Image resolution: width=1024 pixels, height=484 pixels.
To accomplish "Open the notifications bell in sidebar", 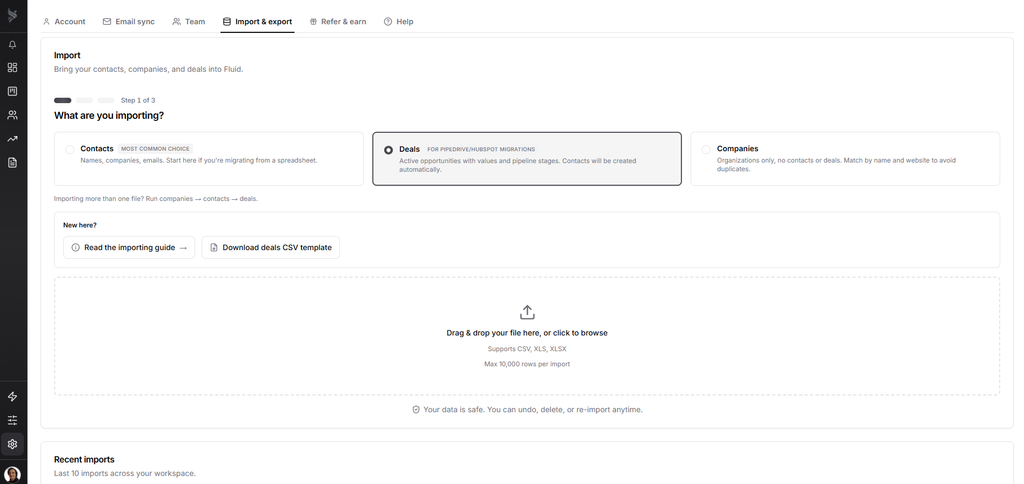I will point(12,44).
